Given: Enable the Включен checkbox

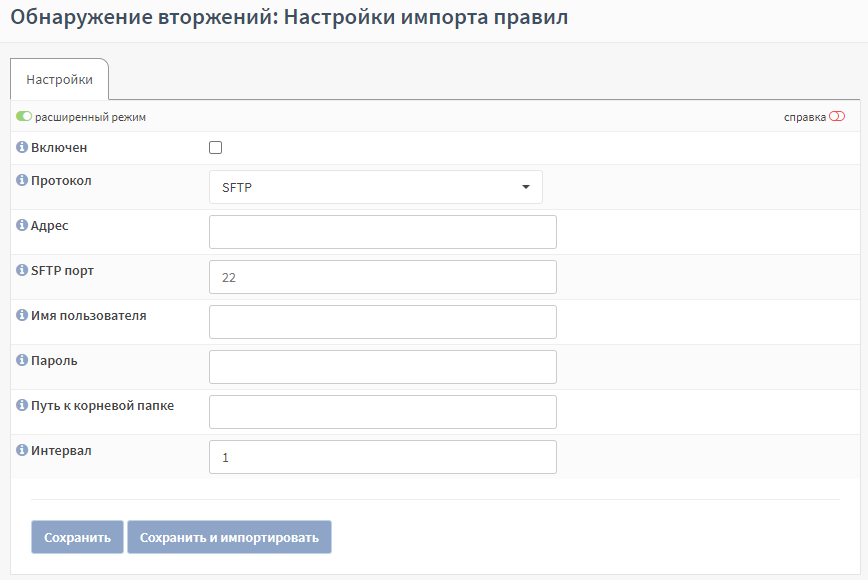Looking at the screenshot, I should pyautogui.click(x=215, y=147).
